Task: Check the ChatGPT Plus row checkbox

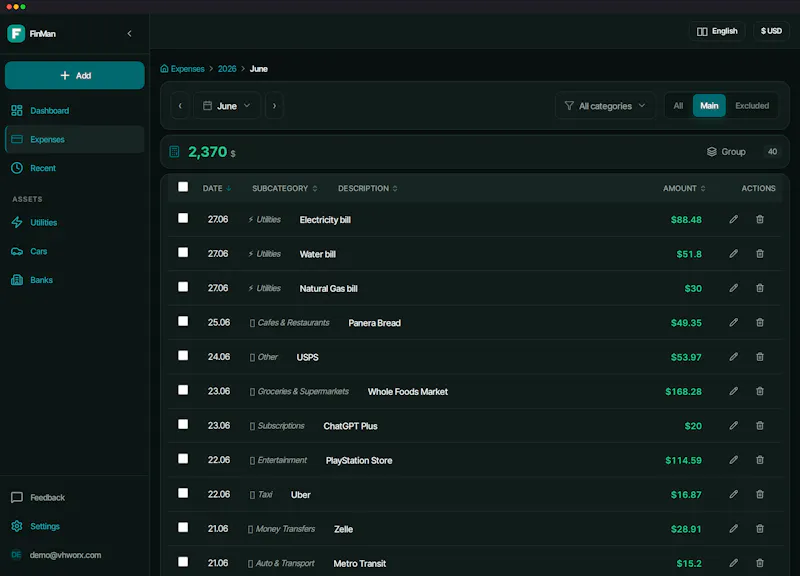Action: [183, 424]
